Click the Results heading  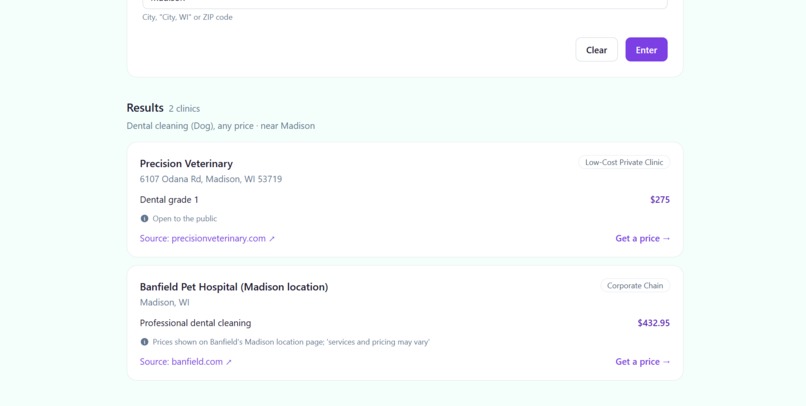(145, 108)
